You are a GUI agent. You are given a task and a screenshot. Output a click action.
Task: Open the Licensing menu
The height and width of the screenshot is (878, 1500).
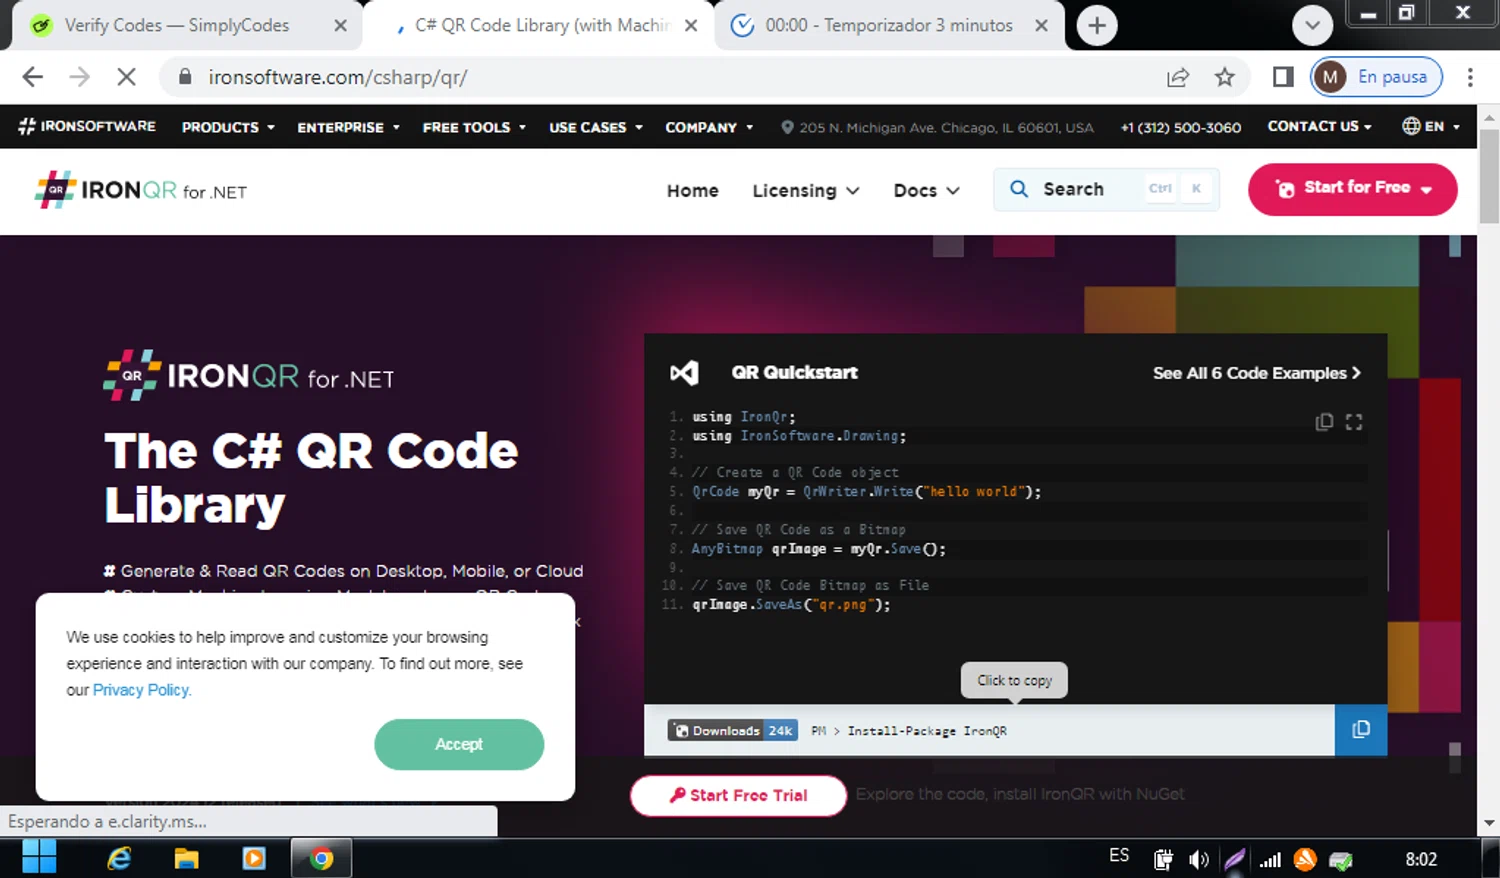pyautogui.click(x=805, y=190)
